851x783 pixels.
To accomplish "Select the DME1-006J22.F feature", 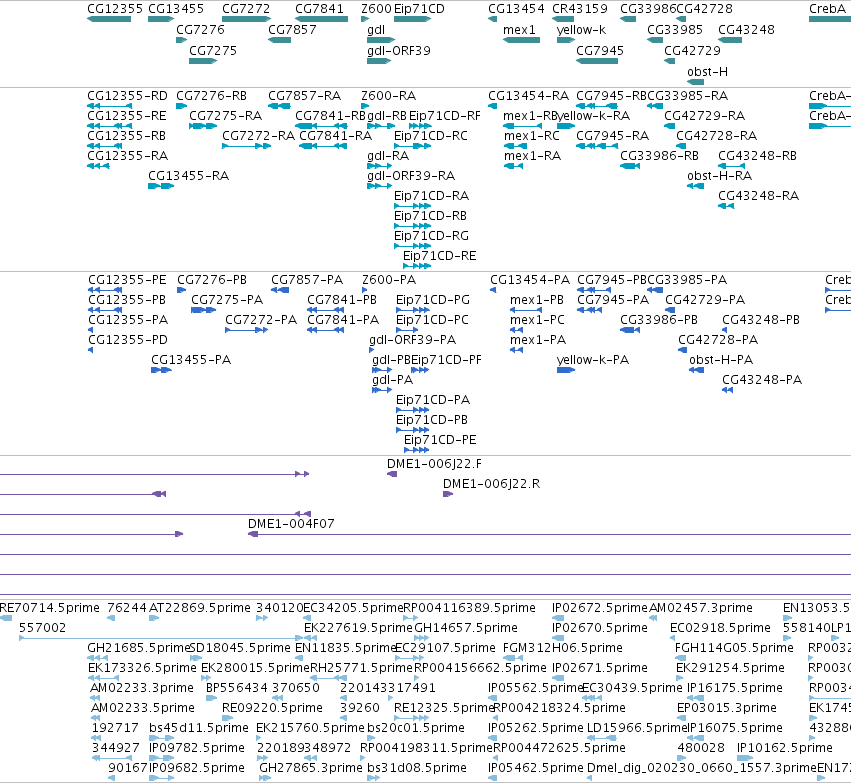I will tap(392, 474).
